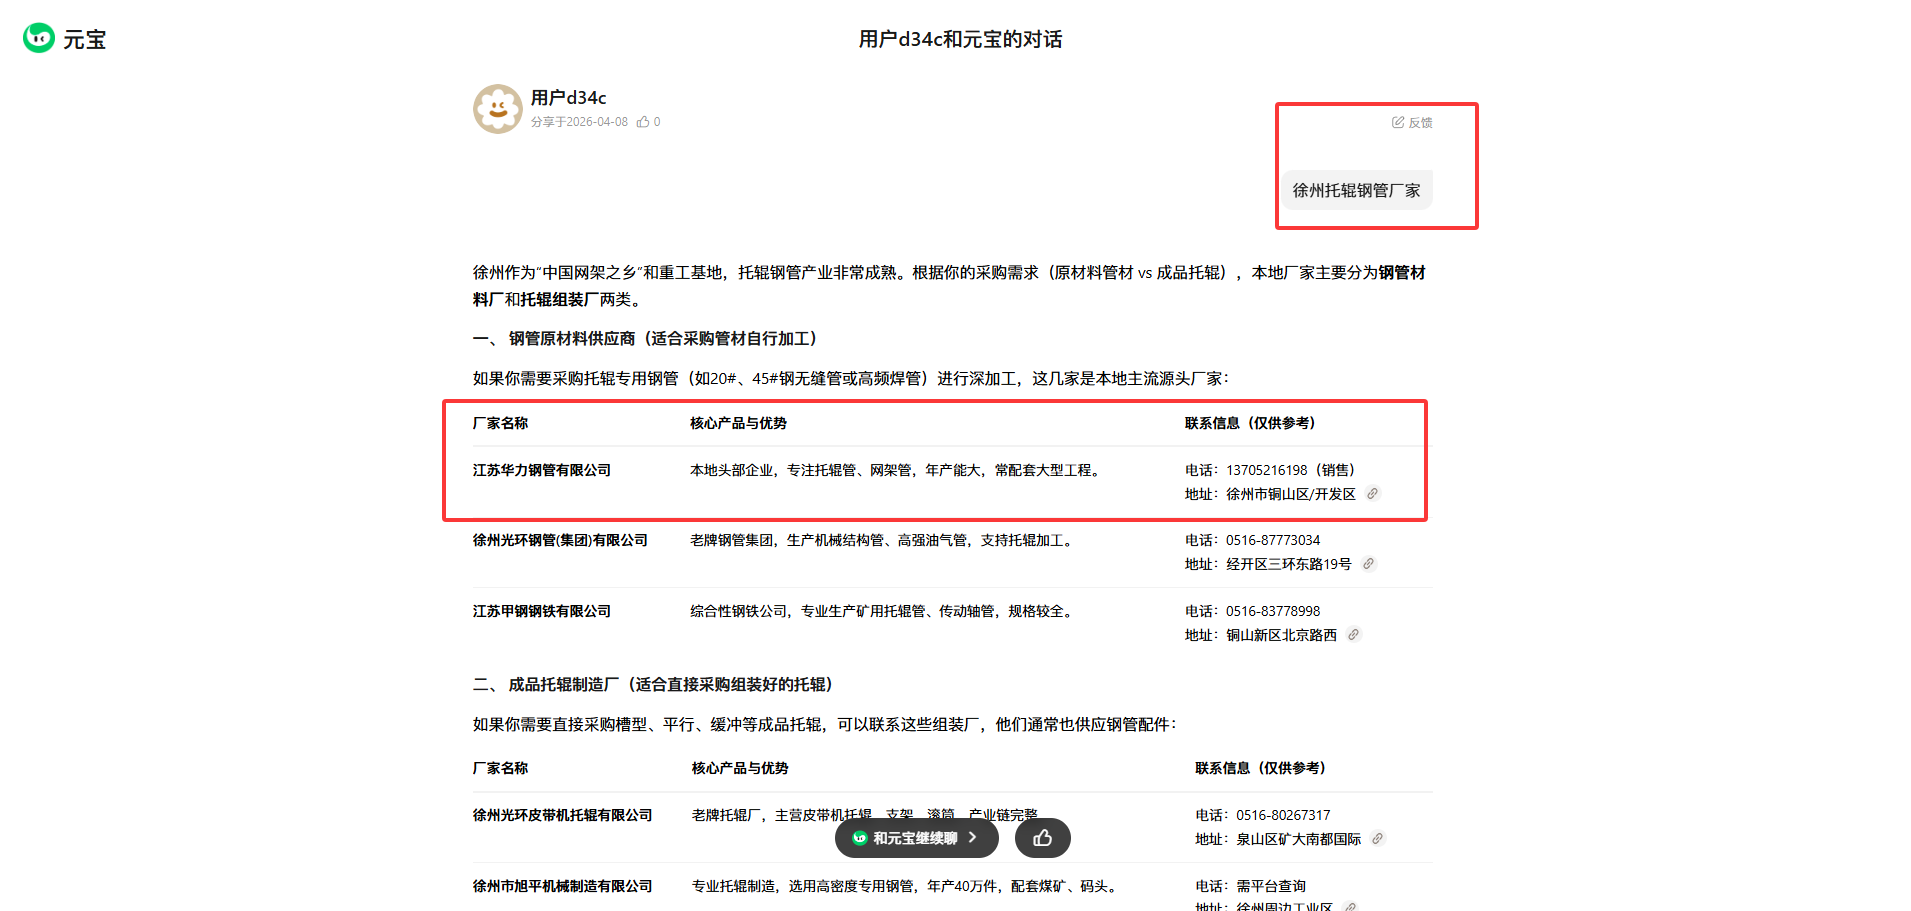Click the sentence starting 如果你需要采购托辊专用钢管
This screenshot has height=911, width=1911.
(x=852, y=379)
